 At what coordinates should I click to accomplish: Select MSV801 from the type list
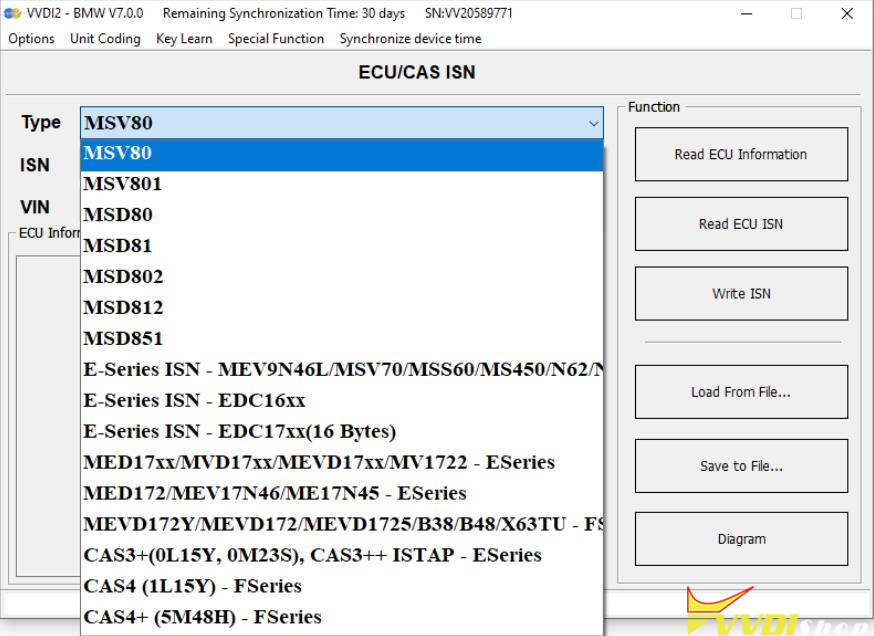(342, 184)
